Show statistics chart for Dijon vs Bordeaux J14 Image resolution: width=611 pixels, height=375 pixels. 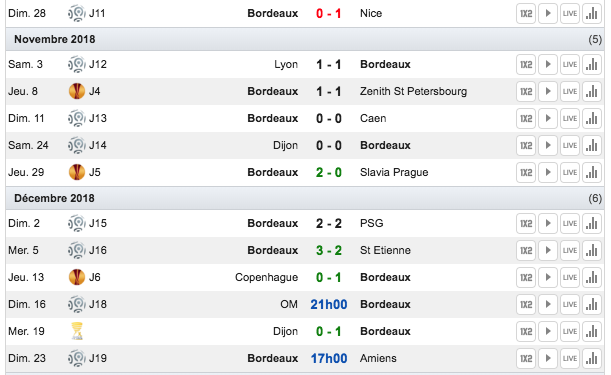pos(592,145)
